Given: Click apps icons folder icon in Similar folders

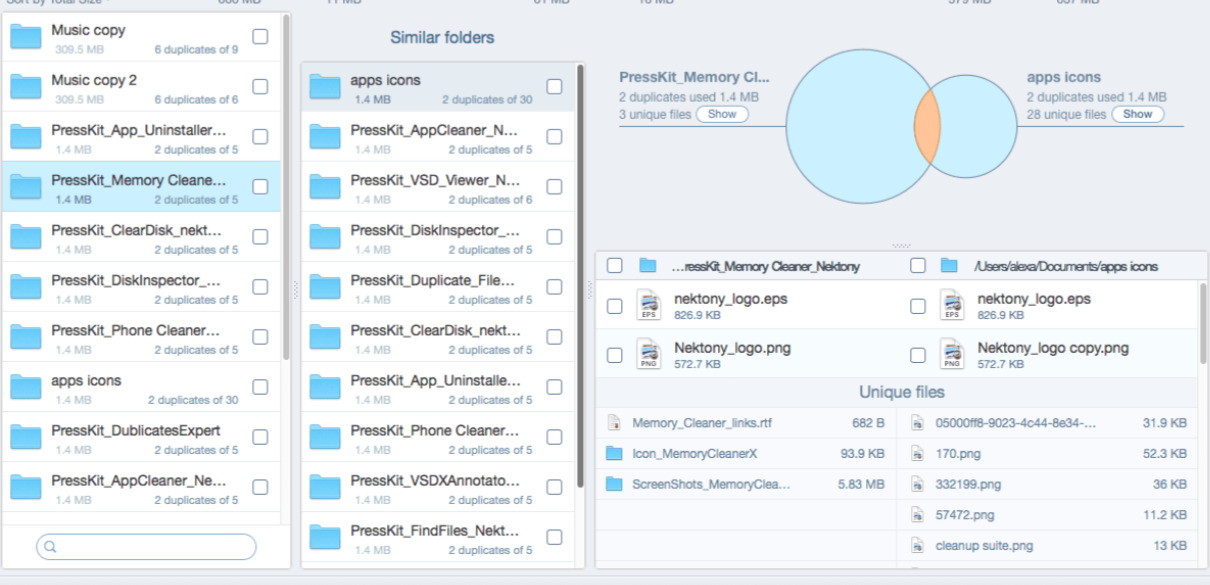Looking at the screenshot, I should 325,88.
